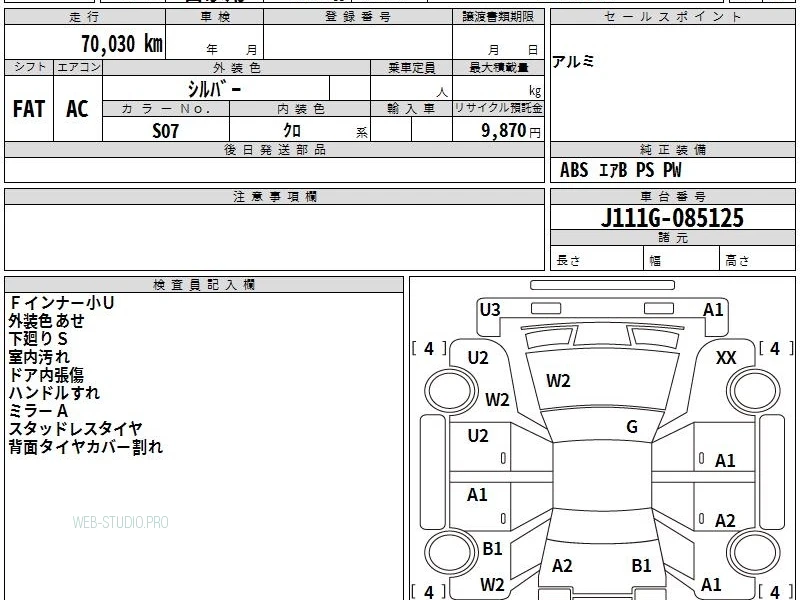Viewport: 800px width, 600px height.
Task: Click the リサイクル預託金 header cell
Action: point(498,109)
